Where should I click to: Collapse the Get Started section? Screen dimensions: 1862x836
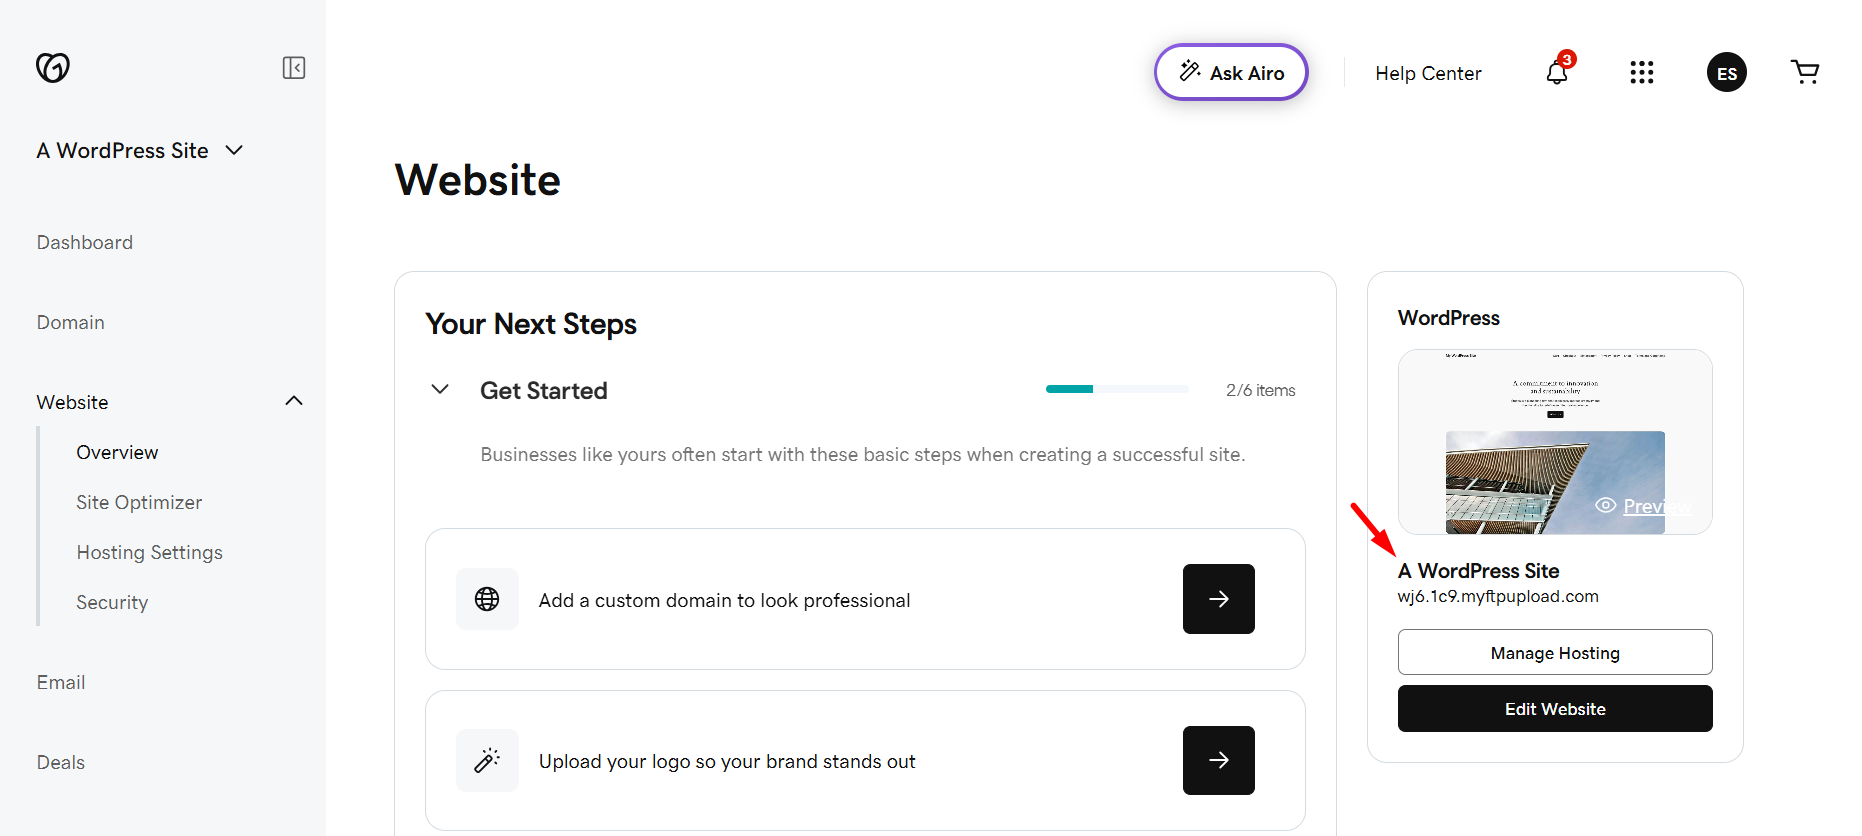[439, 389]
